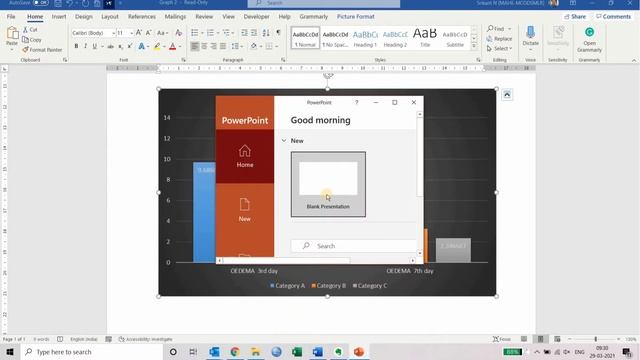Viewport: 640px width, 360px height.
Task: Toggle Show/Hide paragraph marks
Action: [x=278, y=33]
